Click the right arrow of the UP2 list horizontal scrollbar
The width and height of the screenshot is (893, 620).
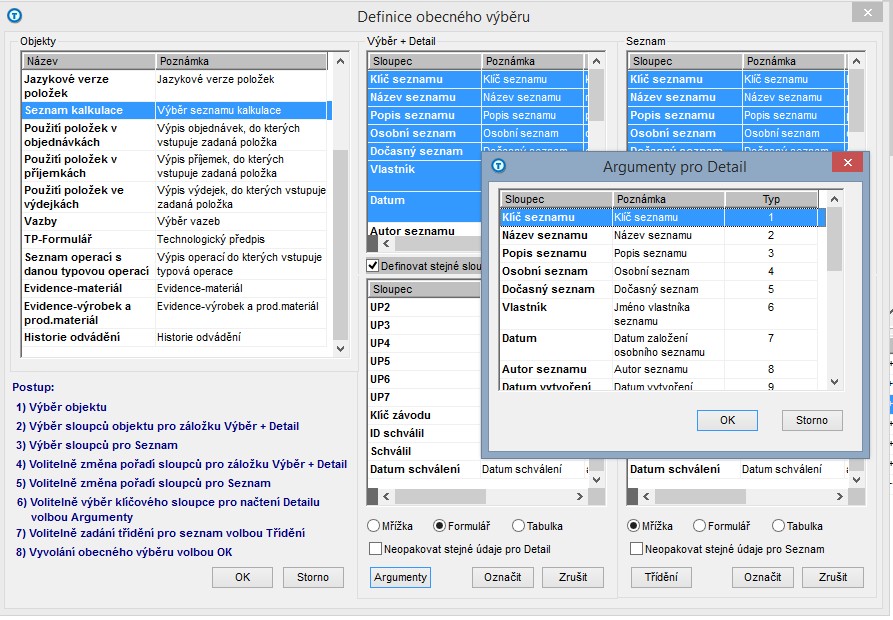(x=580, y=496)
